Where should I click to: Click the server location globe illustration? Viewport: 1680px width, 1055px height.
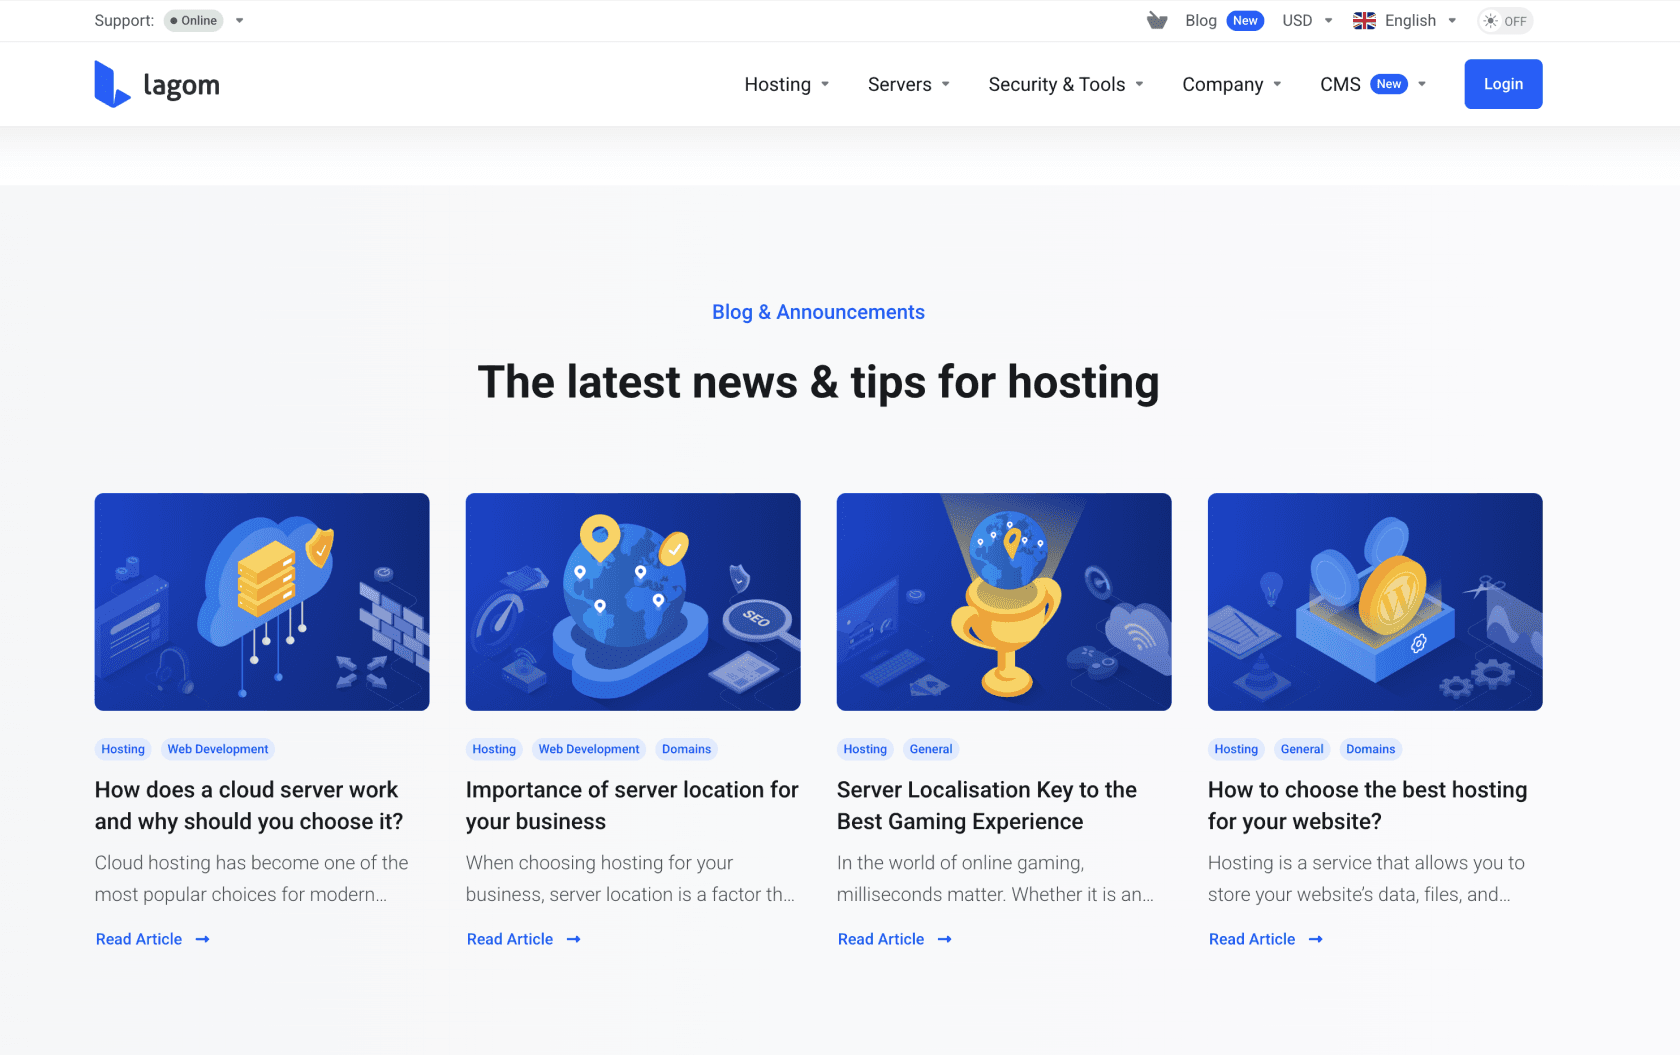[x=632, y=601]
